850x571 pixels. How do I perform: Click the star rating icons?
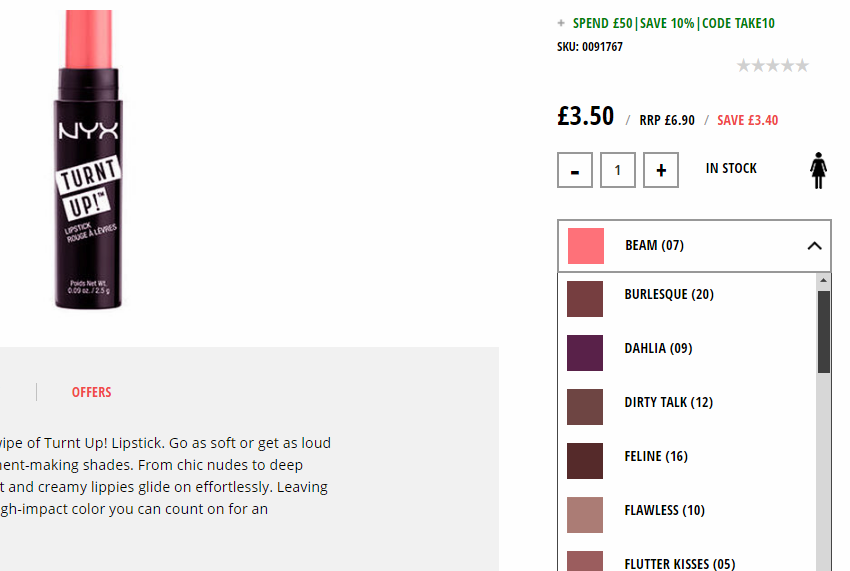(772, 66)
